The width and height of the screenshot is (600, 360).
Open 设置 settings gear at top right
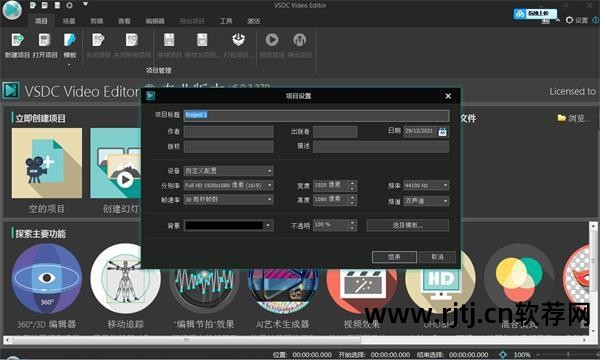pyautogui.click(x=577, y=20)
